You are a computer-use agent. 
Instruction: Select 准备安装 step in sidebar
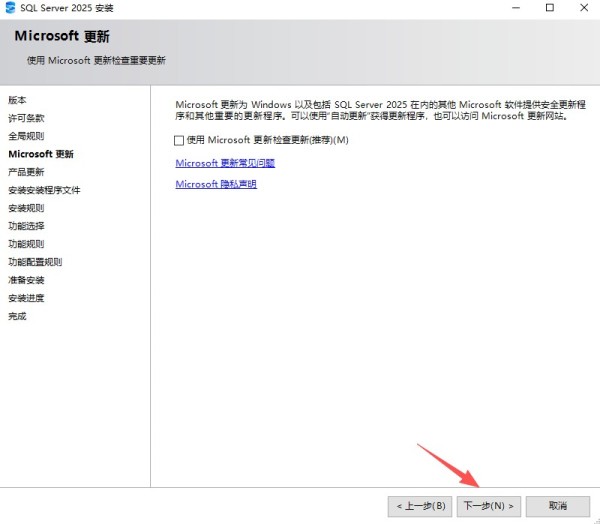tap(26, 280)
